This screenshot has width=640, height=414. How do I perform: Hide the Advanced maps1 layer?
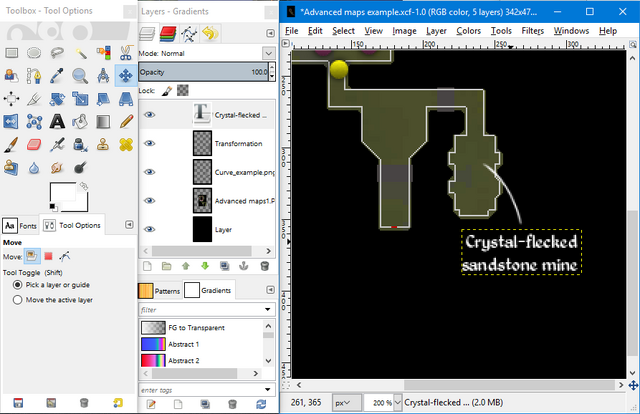pyautogui.click(x=150, y=200)
